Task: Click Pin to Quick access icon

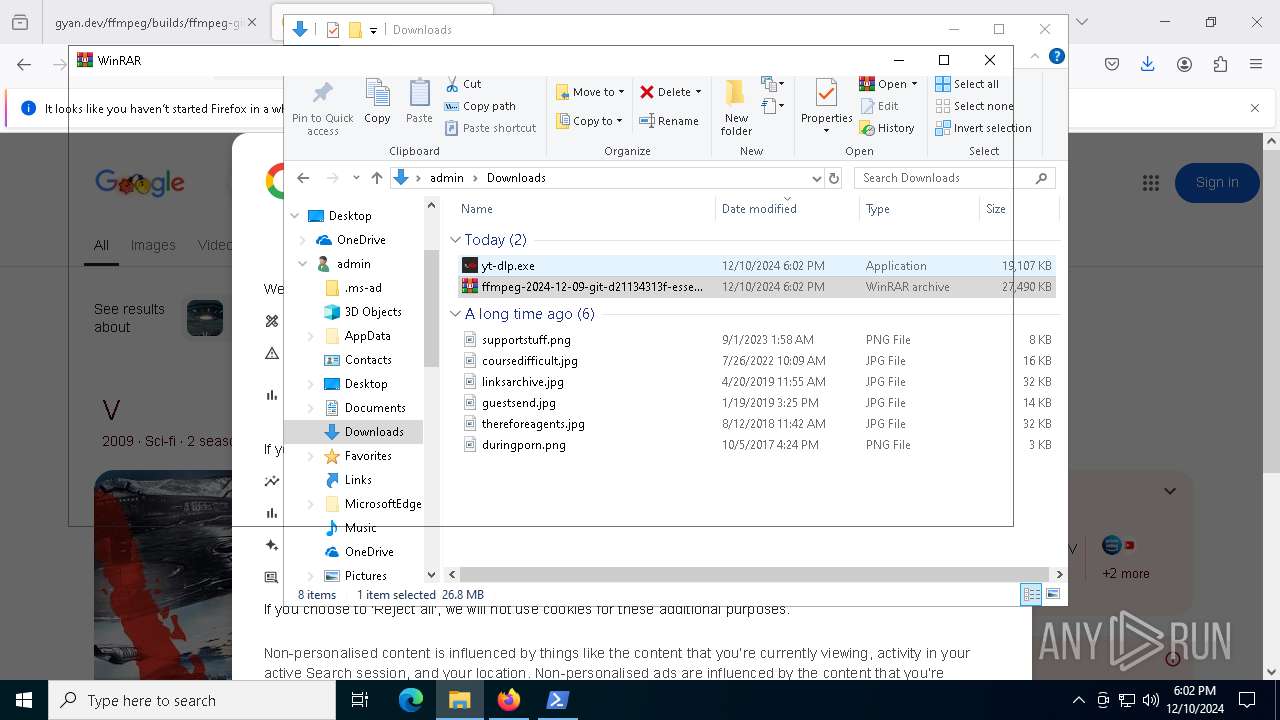Action: click(x=322, y=108)
